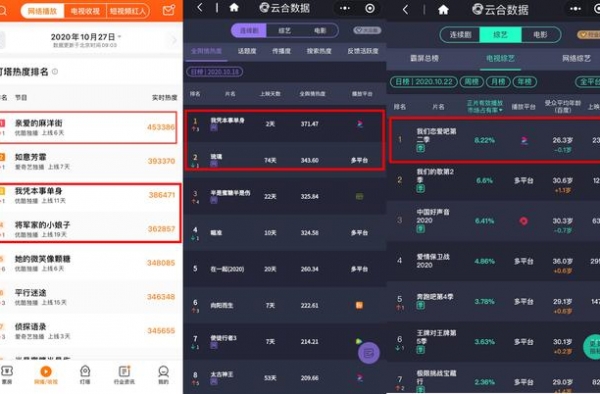
Task: Open the 如意芳霏 ranking row
Action: [90, 161]
